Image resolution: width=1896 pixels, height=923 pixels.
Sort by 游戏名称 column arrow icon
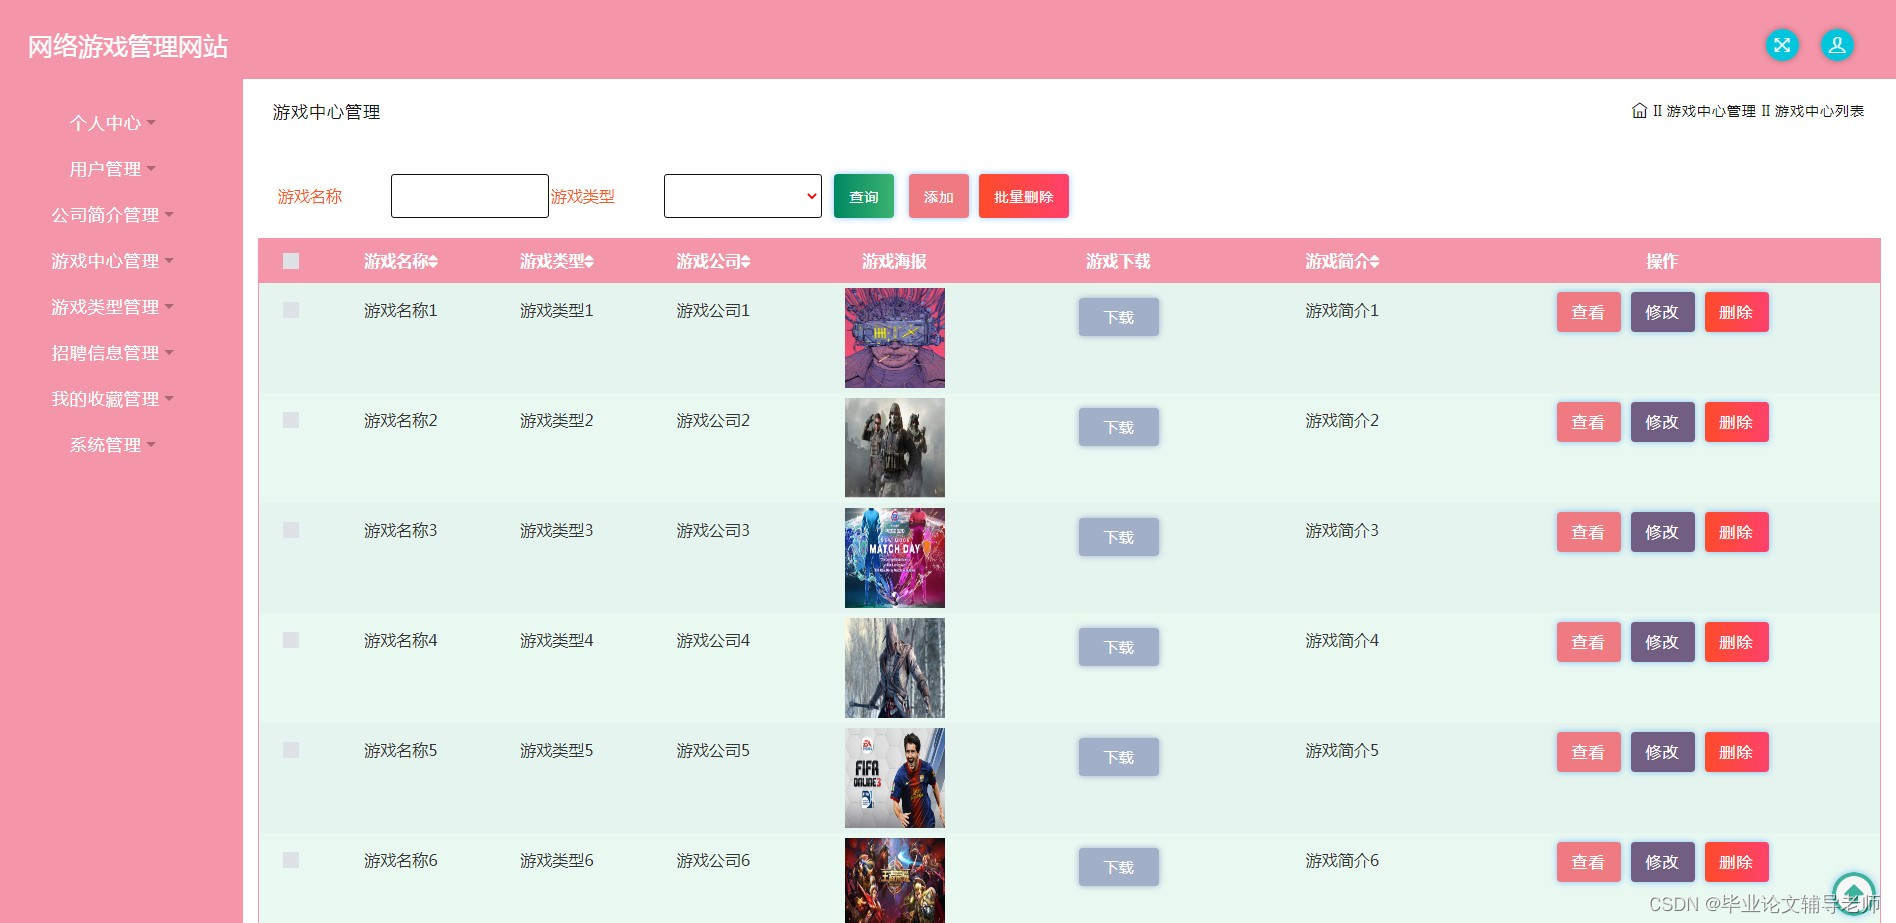[x=433, y=262]
